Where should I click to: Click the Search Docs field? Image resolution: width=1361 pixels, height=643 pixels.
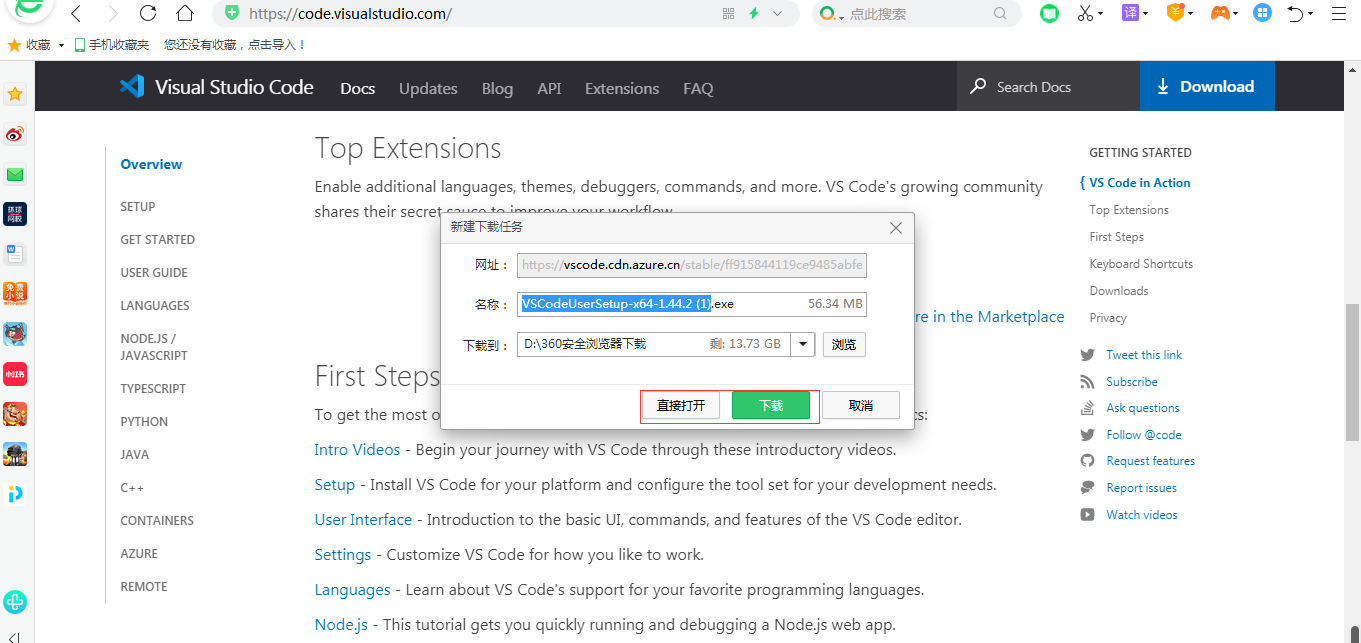tap(1048, 87)
